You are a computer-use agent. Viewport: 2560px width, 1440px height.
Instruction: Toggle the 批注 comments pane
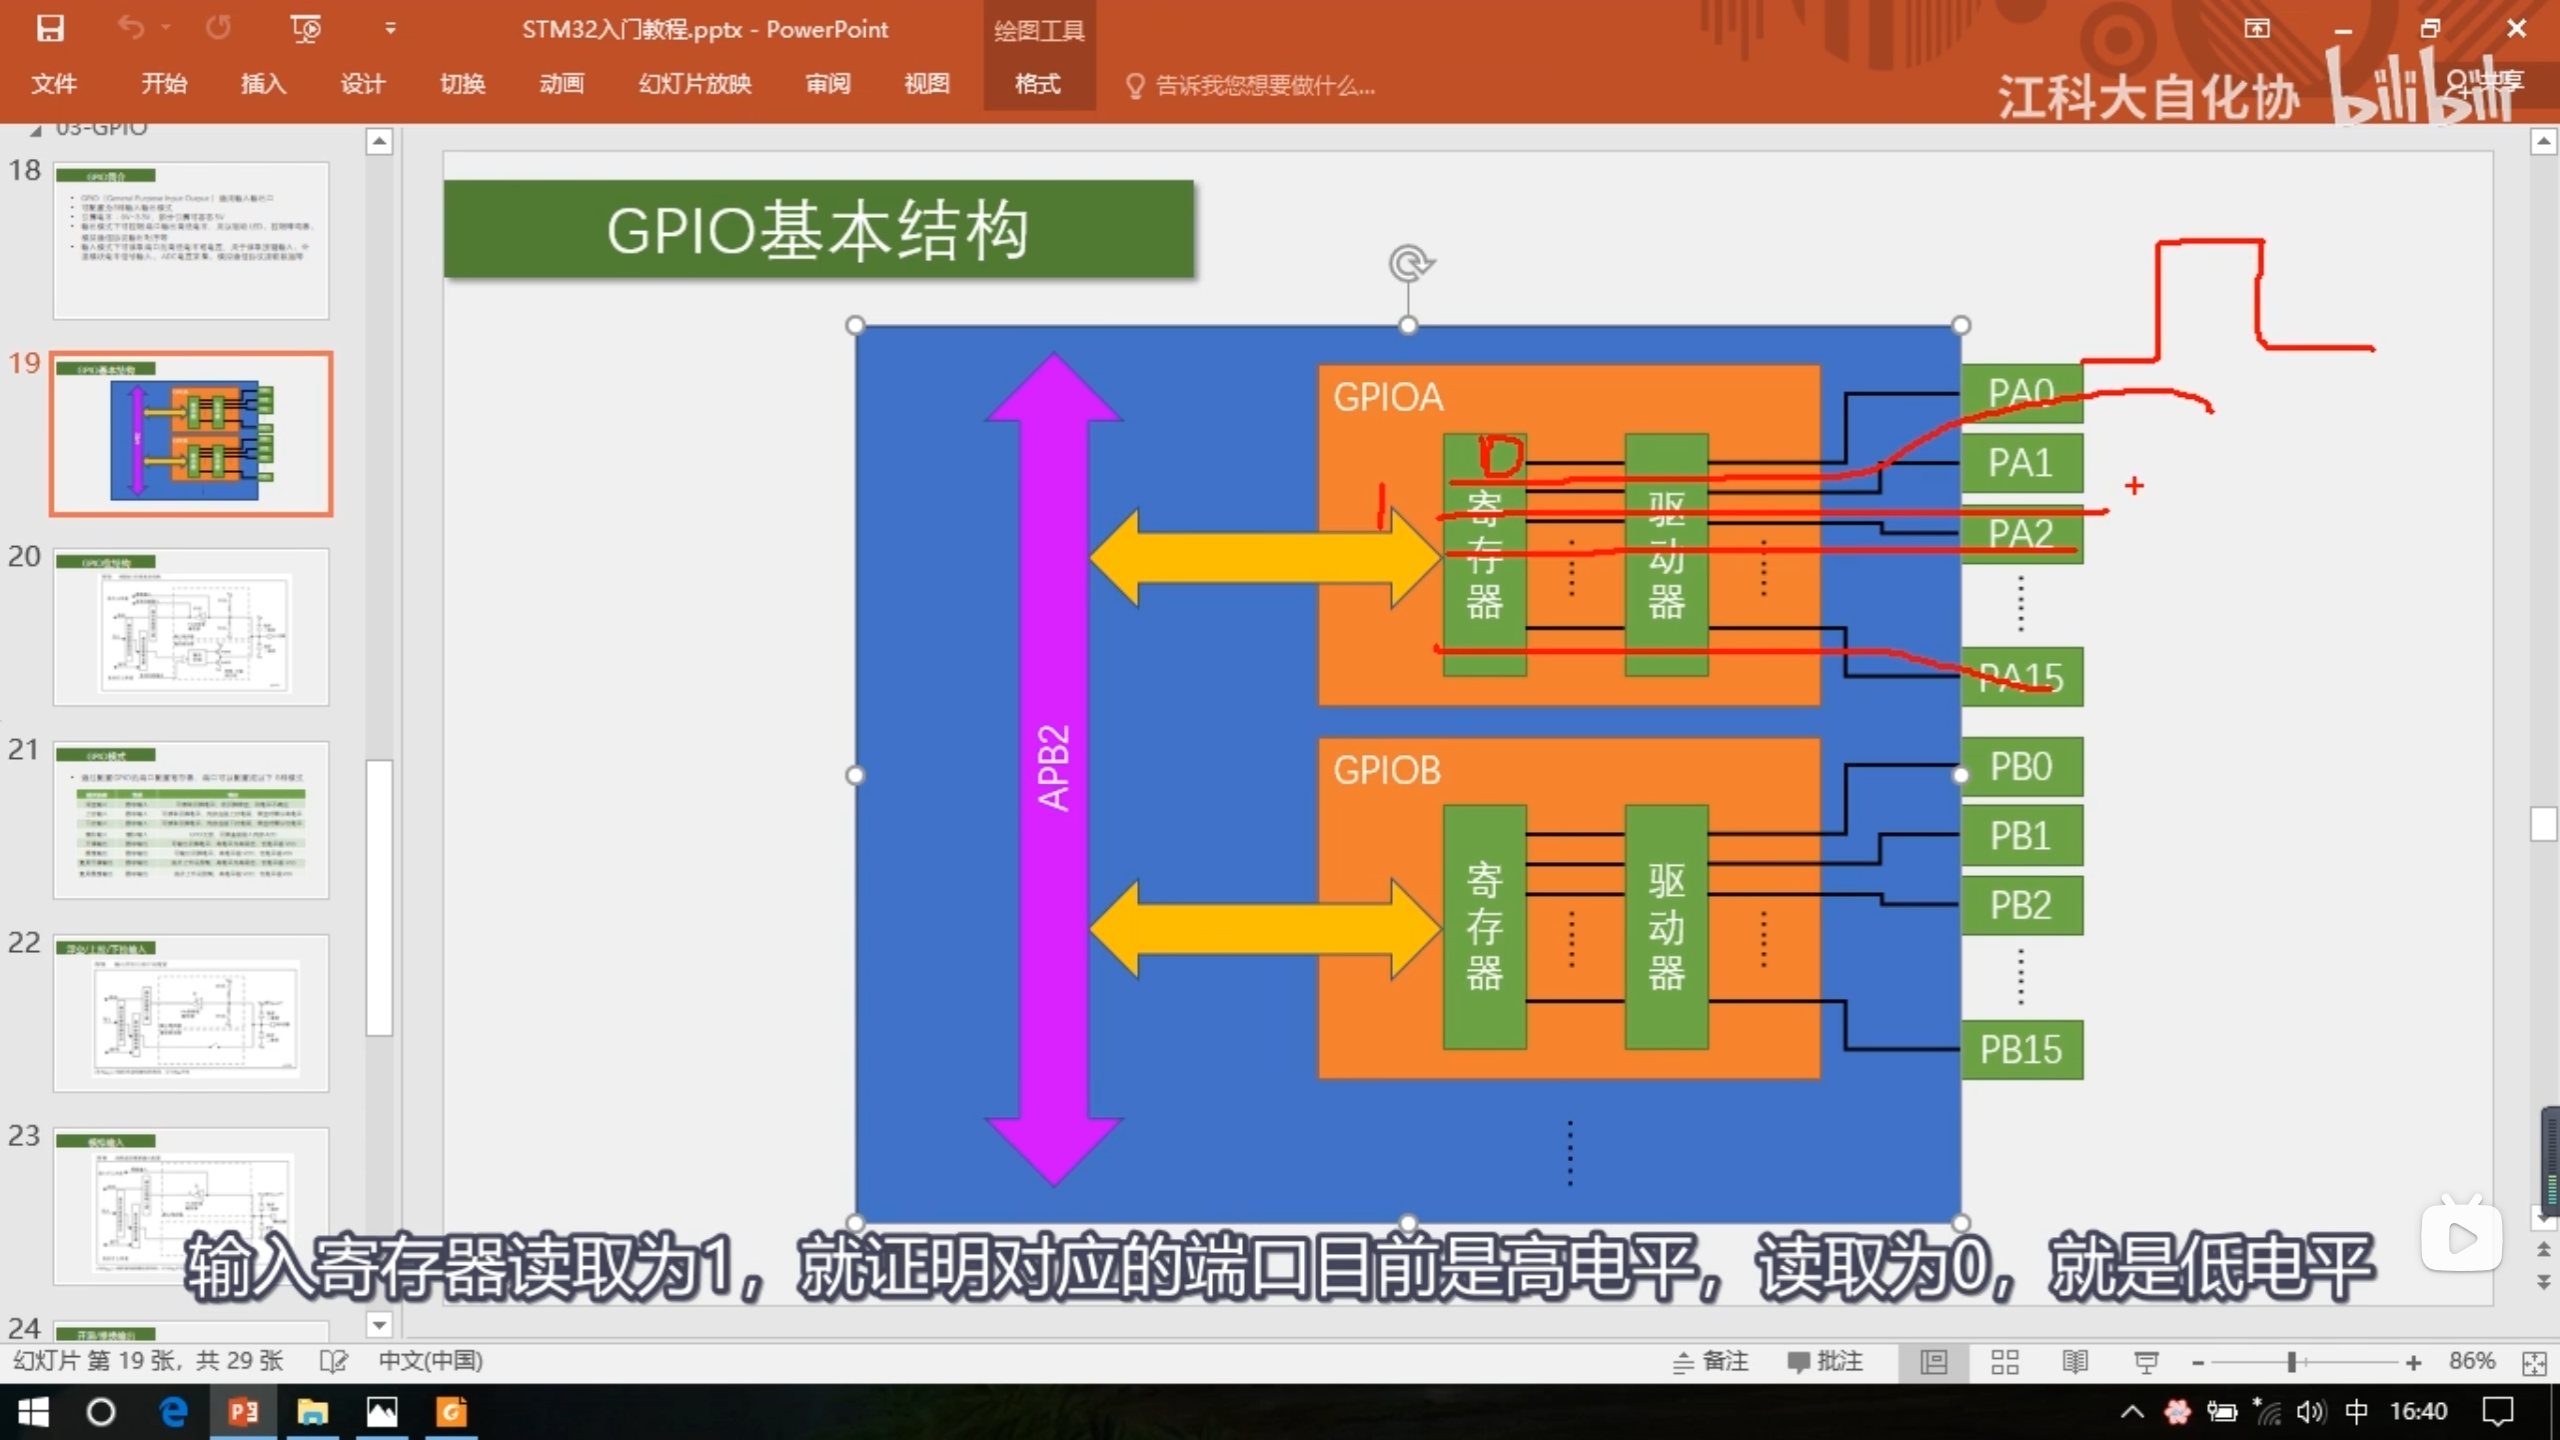pyautogui.click(x=1825, y=1361)
